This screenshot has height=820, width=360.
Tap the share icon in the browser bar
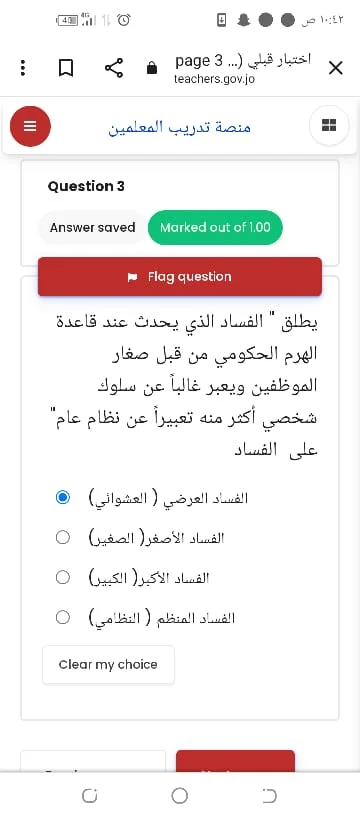point(114,69)
